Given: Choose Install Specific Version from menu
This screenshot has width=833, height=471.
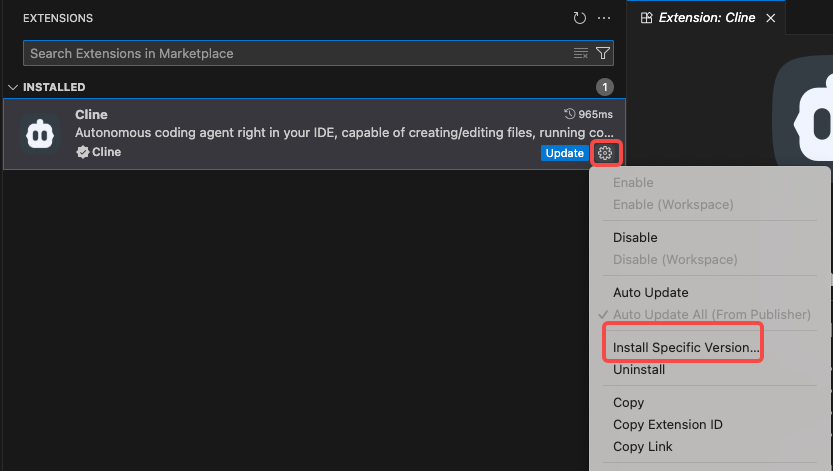Looking at the screenshot, I should [685, 348].
